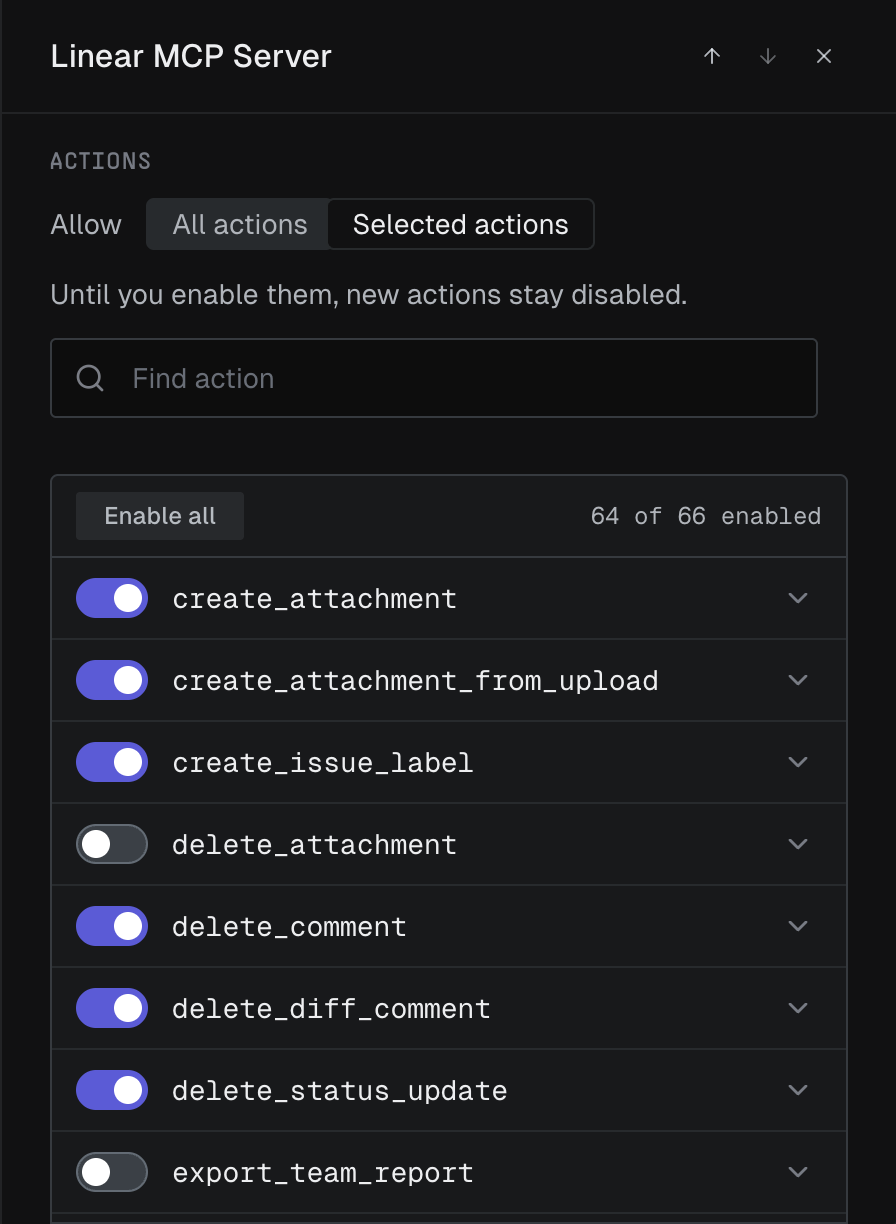This screenshot has height=1224, width=896.
Task: Disable the delete_comment switch
Action: click(112, 926)
